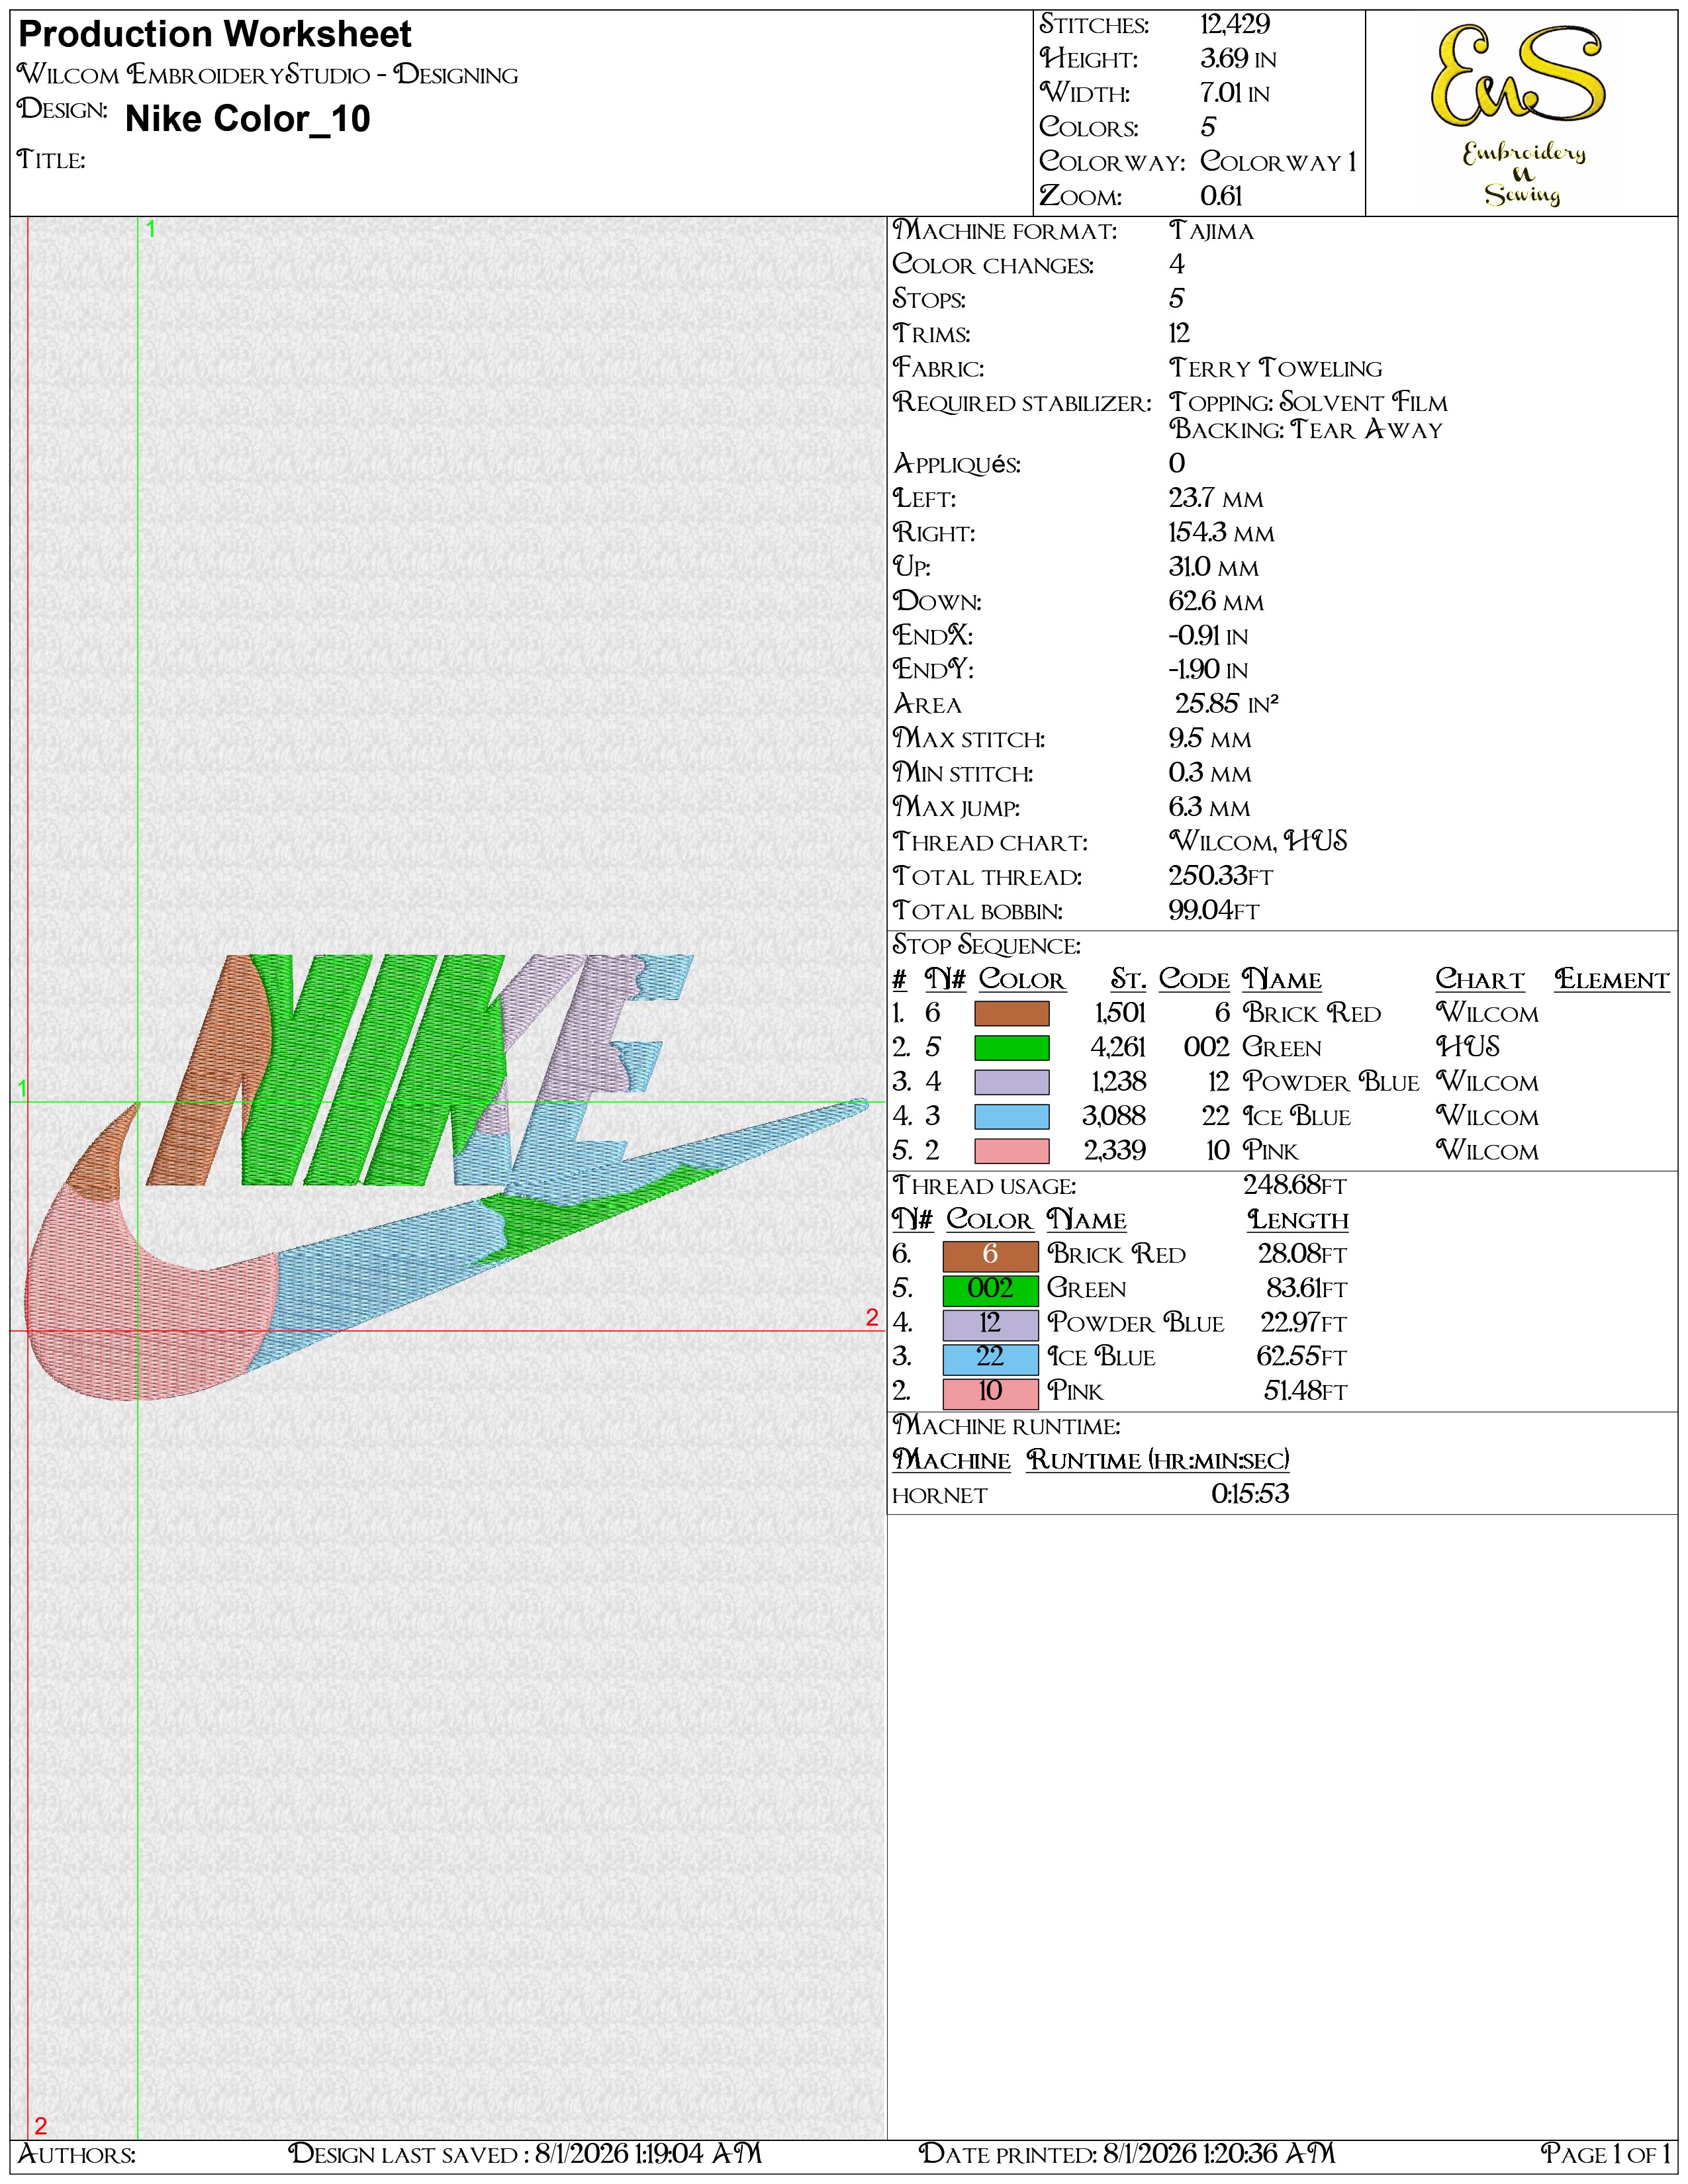1688x2184 pixels.
Task: Click Powder Blue thread length "22.97ft"
Action: (1303, 1323)
